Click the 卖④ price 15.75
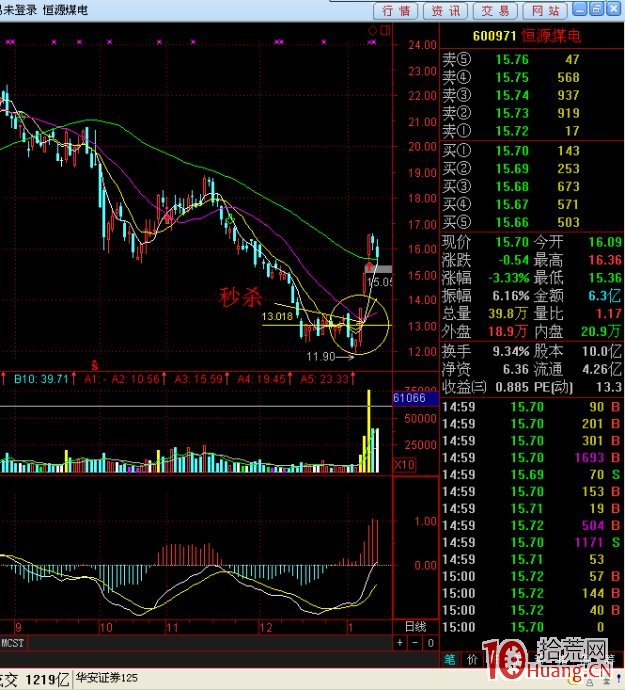Screen dimensions: 625x690 [512, 77]
